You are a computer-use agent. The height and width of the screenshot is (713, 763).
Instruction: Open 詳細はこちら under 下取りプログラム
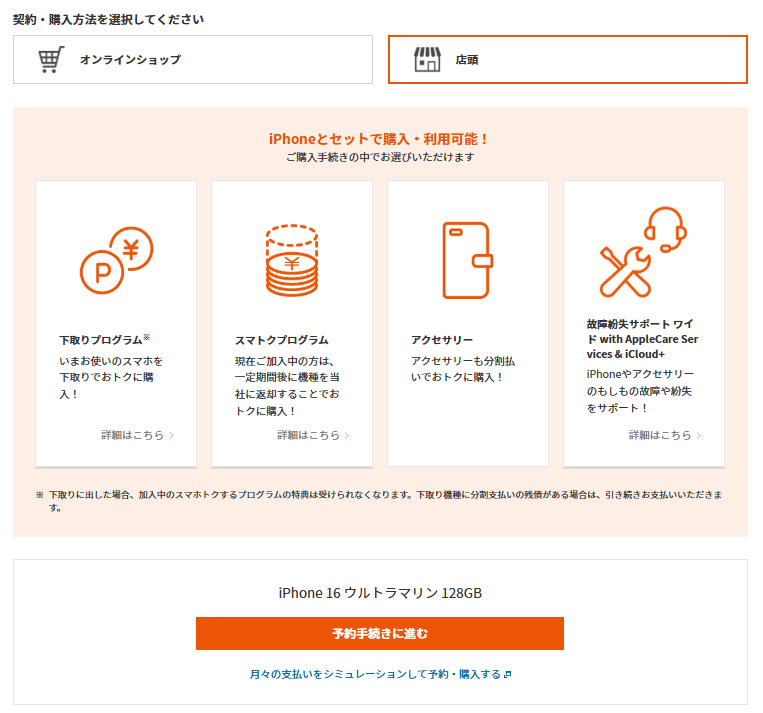[132, 435]
